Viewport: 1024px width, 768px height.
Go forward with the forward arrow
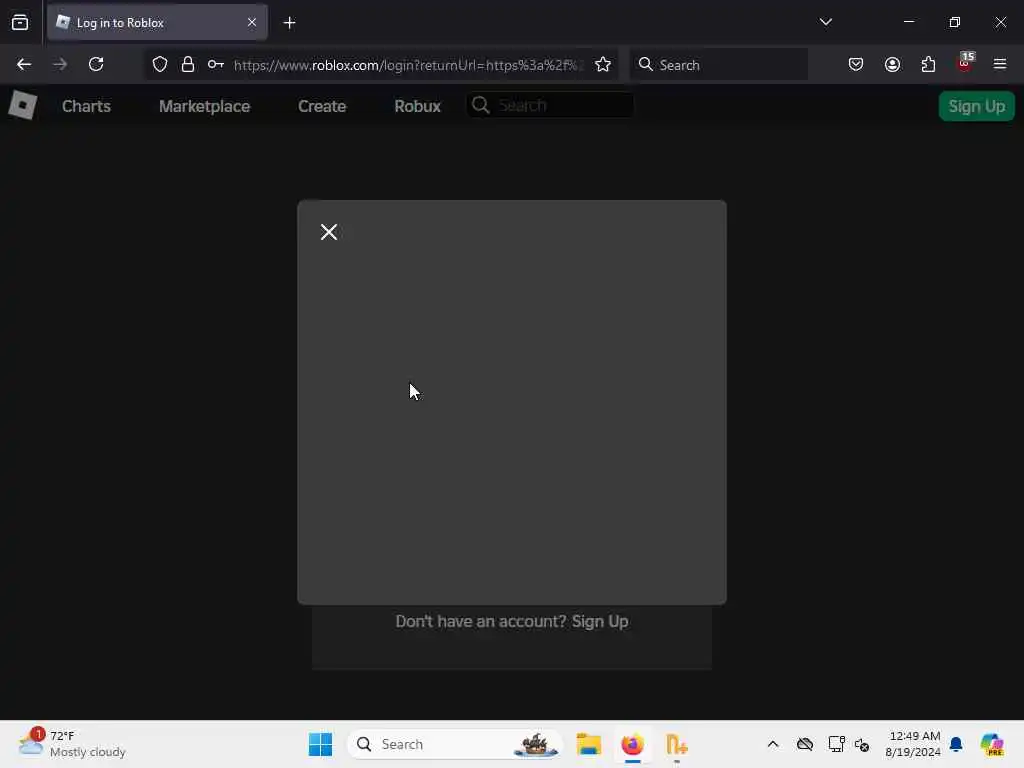point(60,64)
